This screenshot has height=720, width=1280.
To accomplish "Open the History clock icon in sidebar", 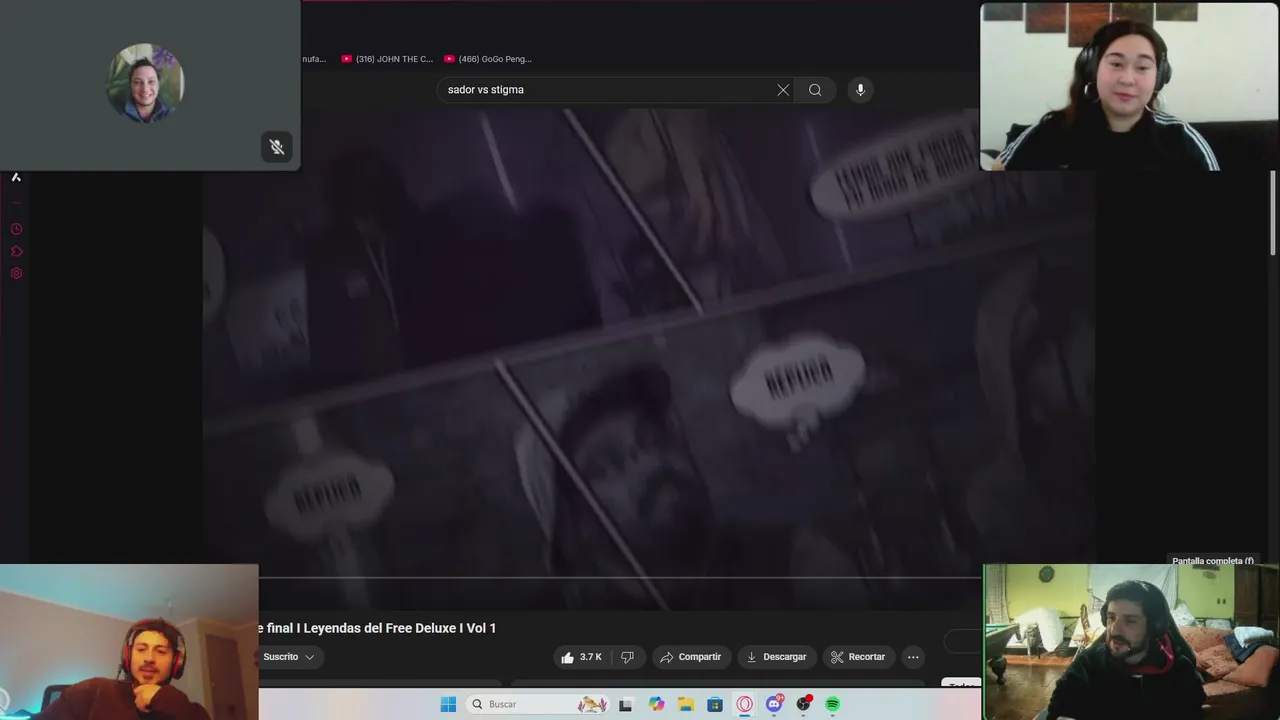I will [x=16, y=229].
